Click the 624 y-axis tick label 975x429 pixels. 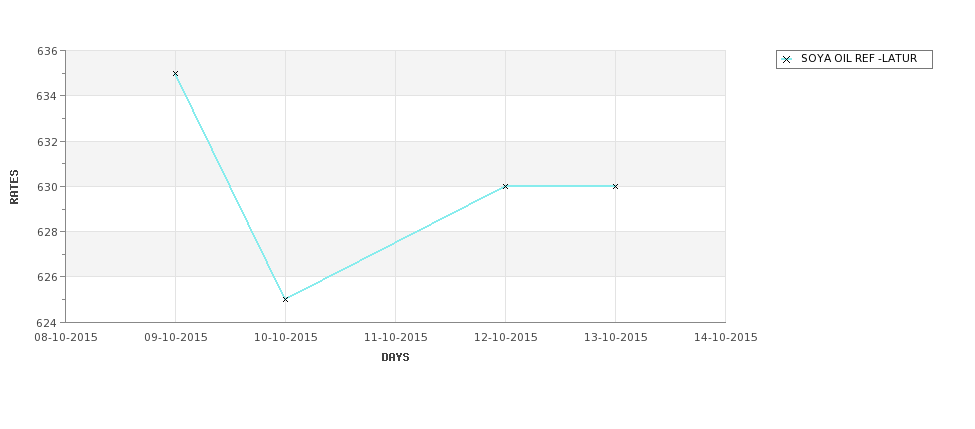(47, 323)
